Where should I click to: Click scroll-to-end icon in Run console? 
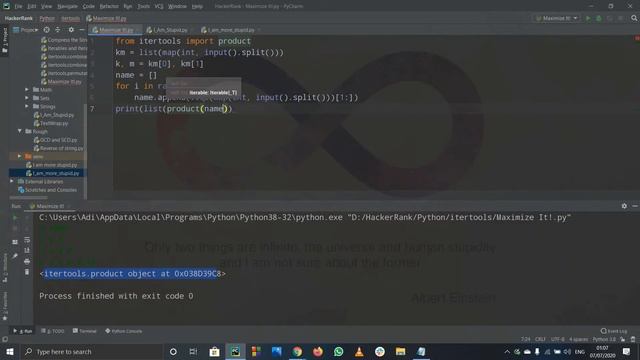click(x=27, y=250)
